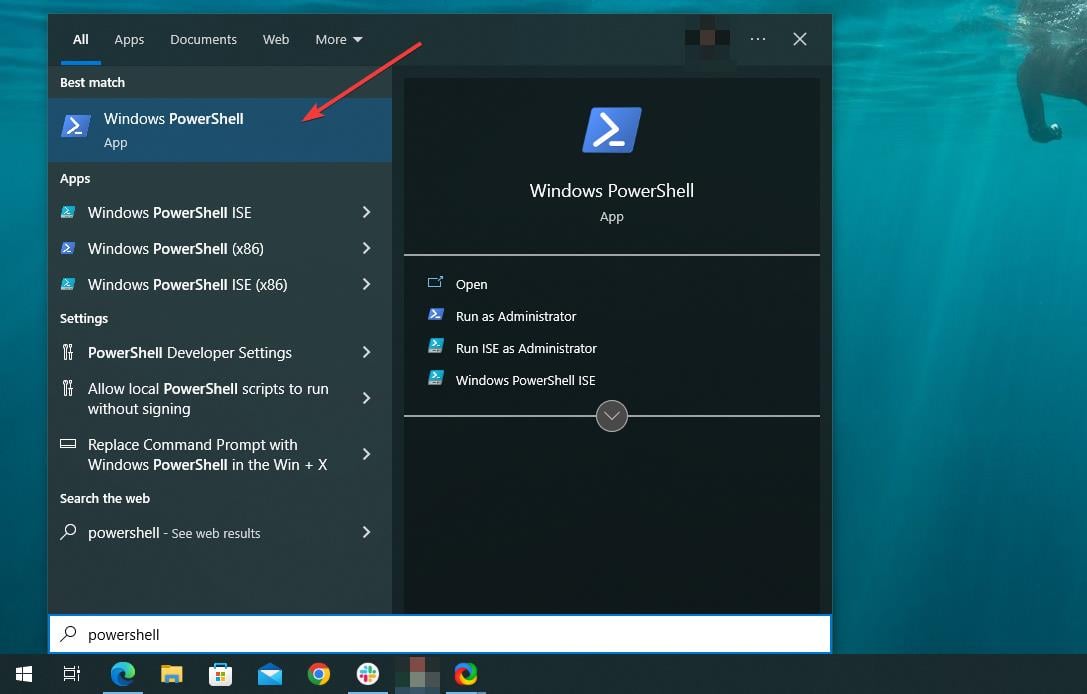Screen dimensions: 1087x694
Task: Click the powershell search input field
Action: tap(440, 634)
